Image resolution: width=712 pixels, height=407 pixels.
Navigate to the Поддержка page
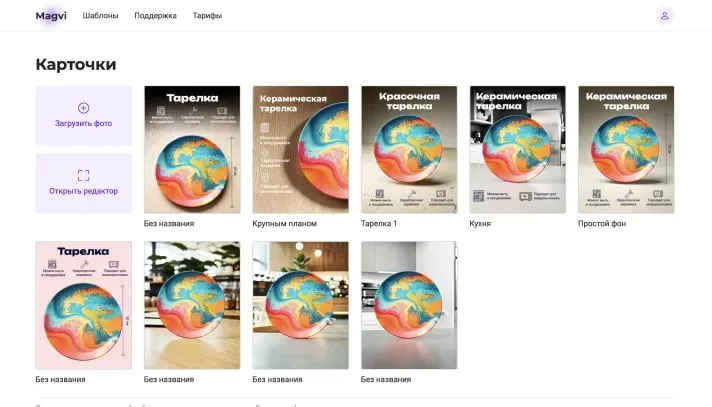155,16
